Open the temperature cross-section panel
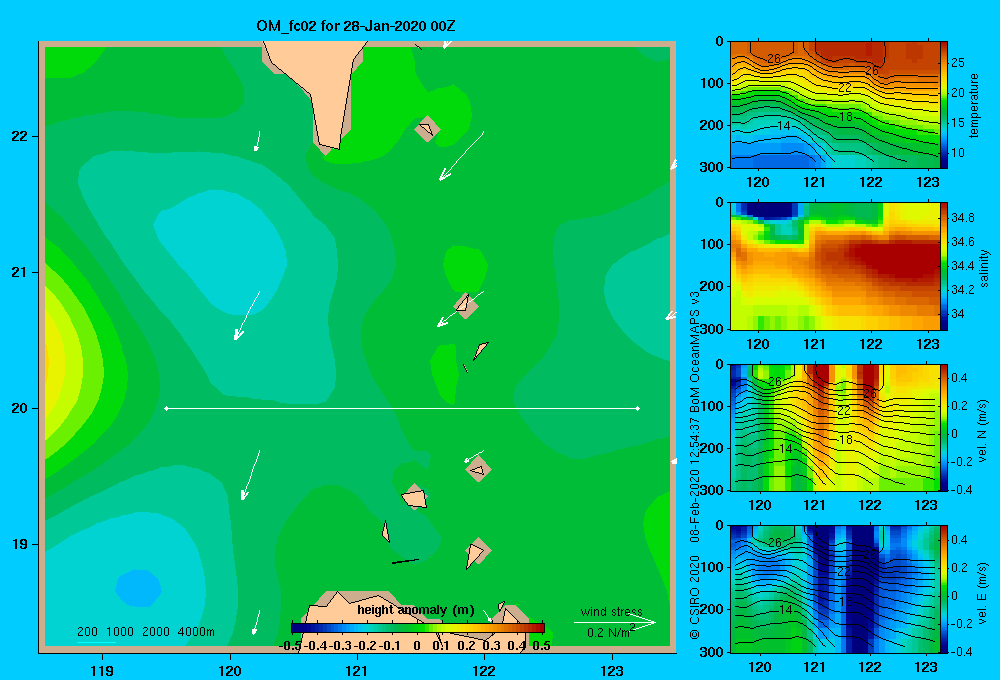 834,105
